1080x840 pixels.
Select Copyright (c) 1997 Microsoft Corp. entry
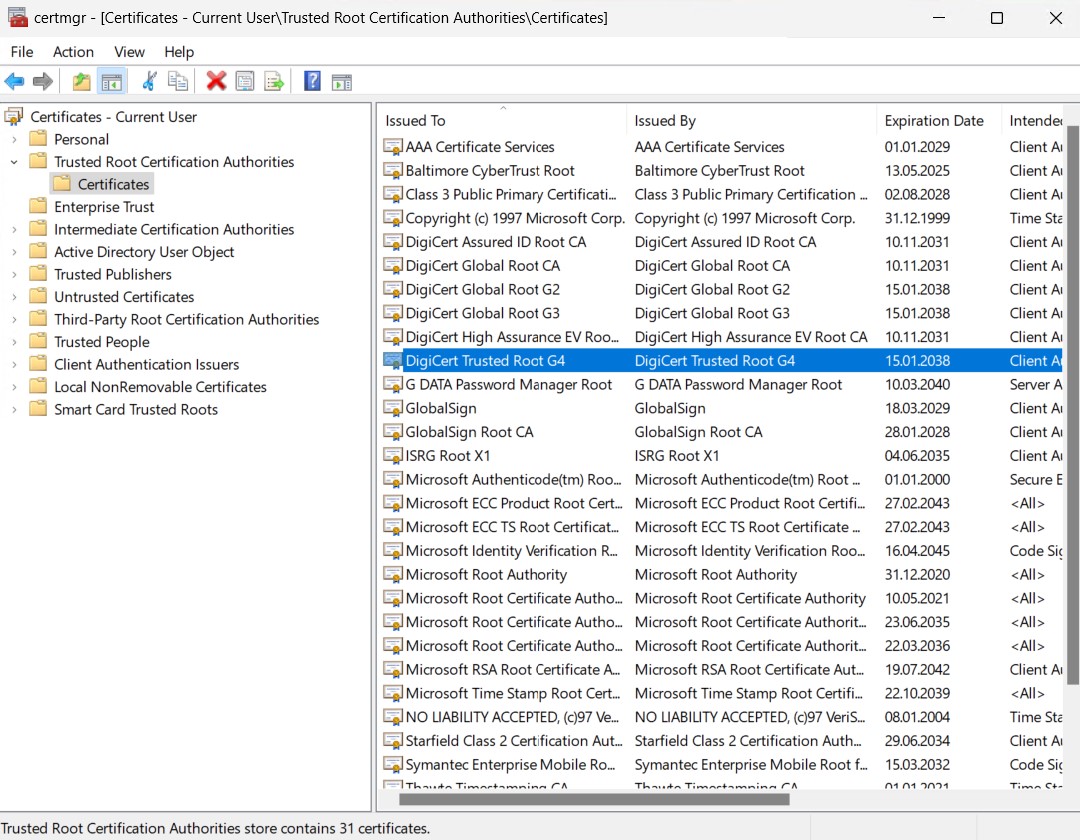pos(515,218)
